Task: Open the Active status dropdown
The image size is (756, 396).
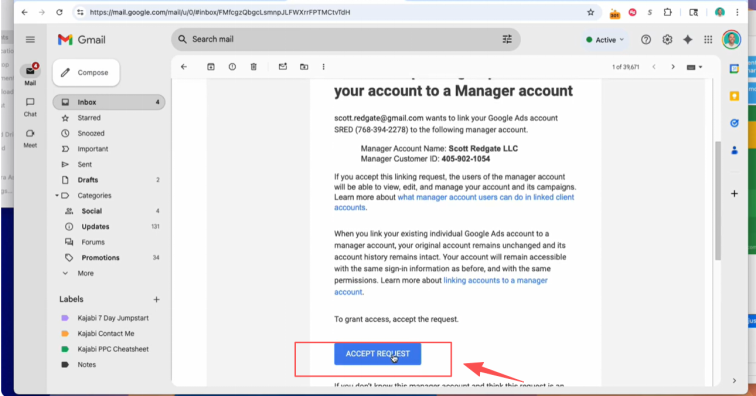Action: (605, 40)
